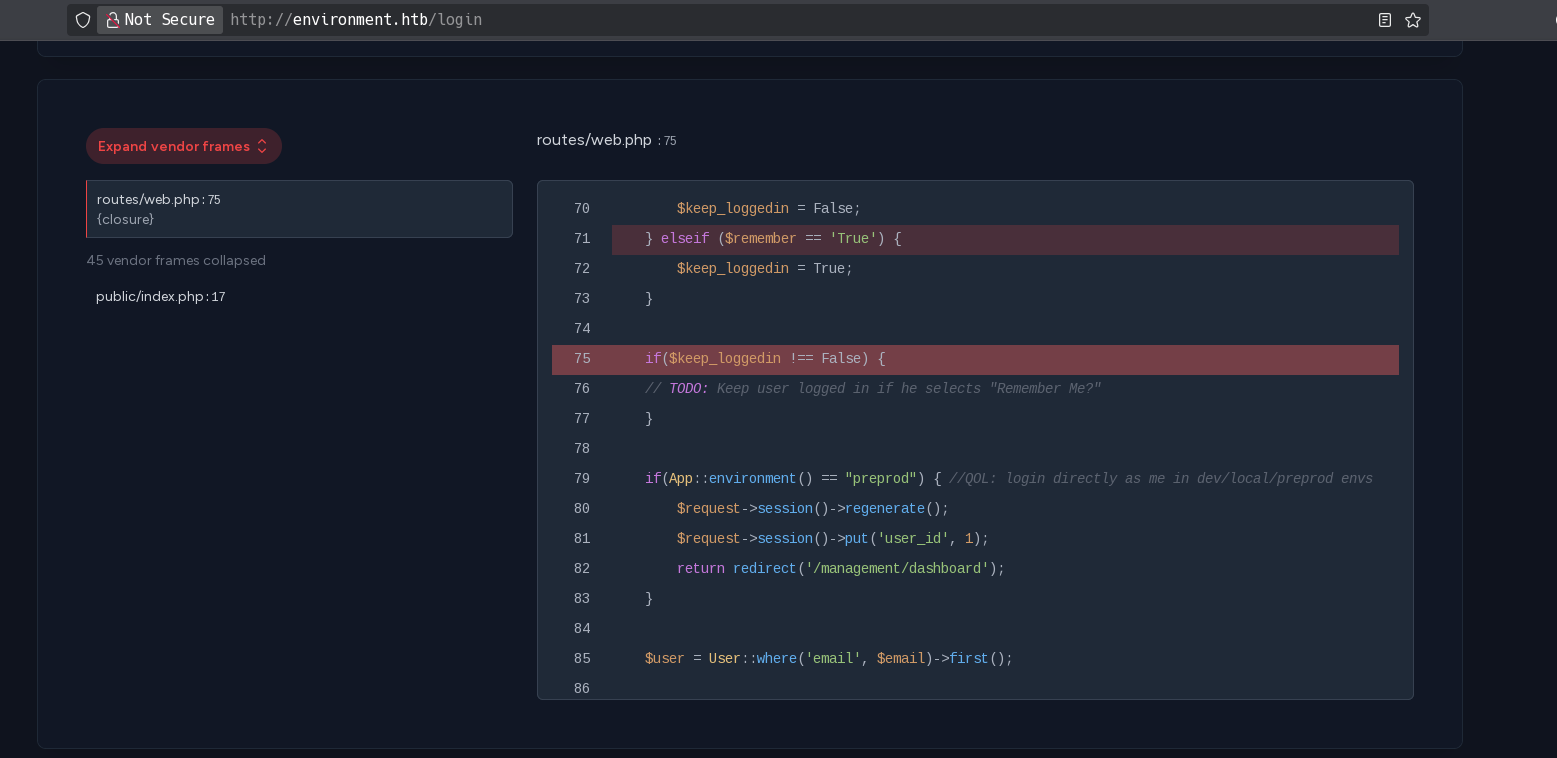Click the QOL comment on line 79
The width and height of the screenshot is (1557, 758).
(x=1161, y=479)
